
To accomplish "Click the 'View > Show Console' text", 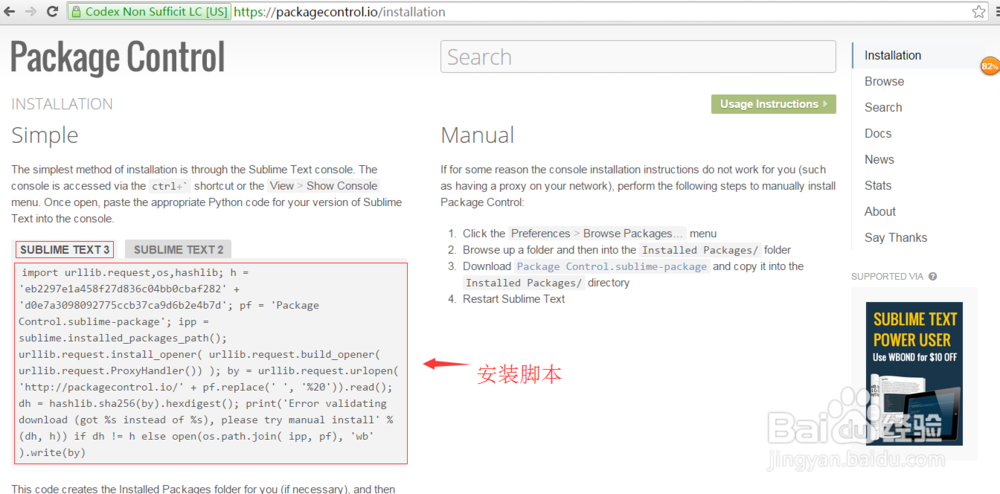I will point(323,186).
